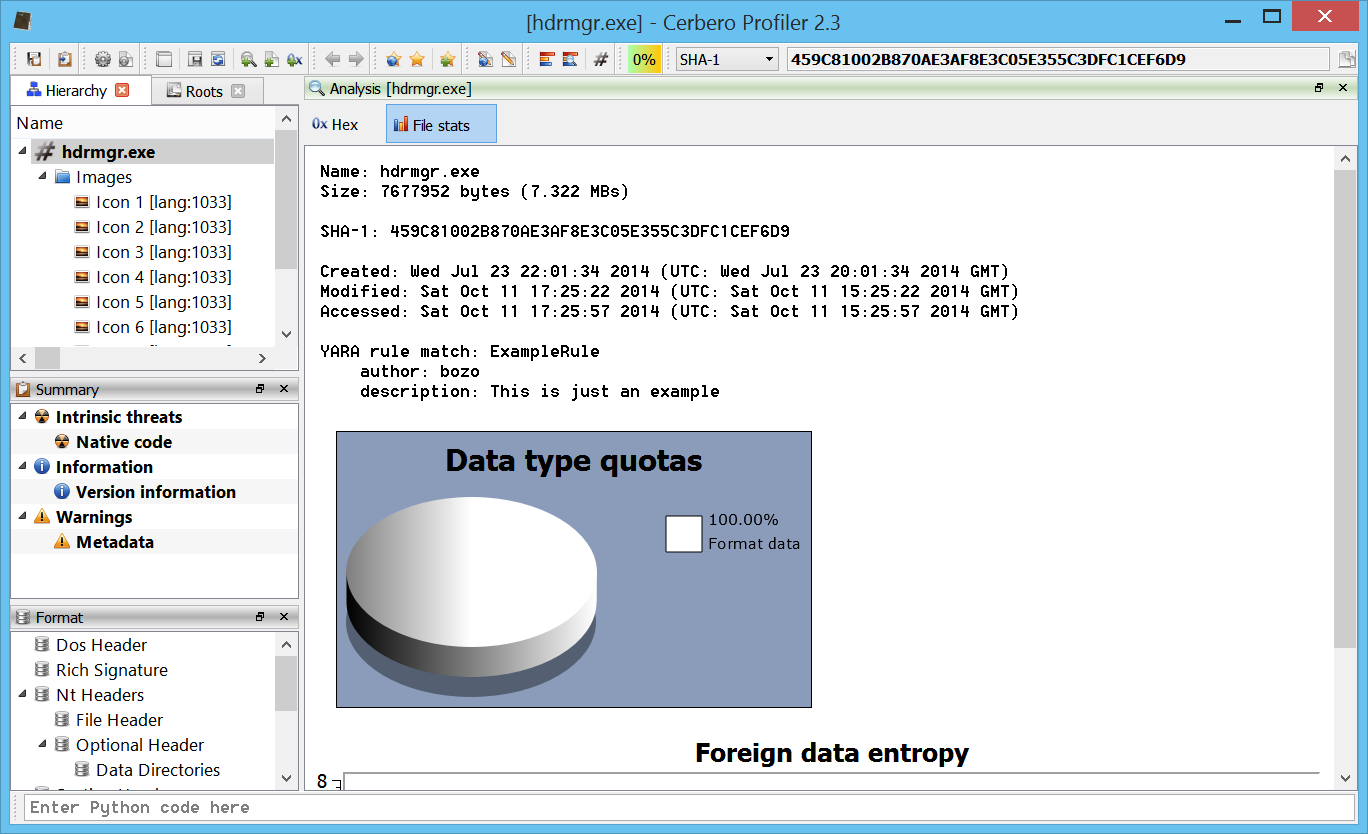Image resolution: width=1368 pixels, height=834 pixels.
Task: Select hdrmgr.exe in the hierarchy
Action: tap(108, 152)
